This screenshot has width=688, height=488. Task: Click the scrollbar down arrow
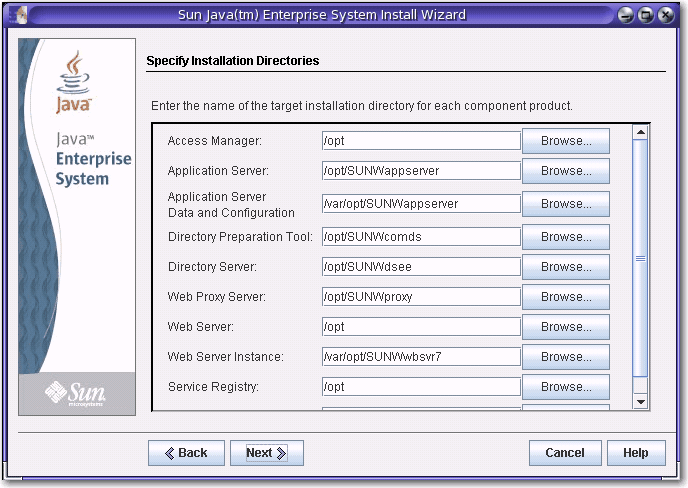point(641,402)
